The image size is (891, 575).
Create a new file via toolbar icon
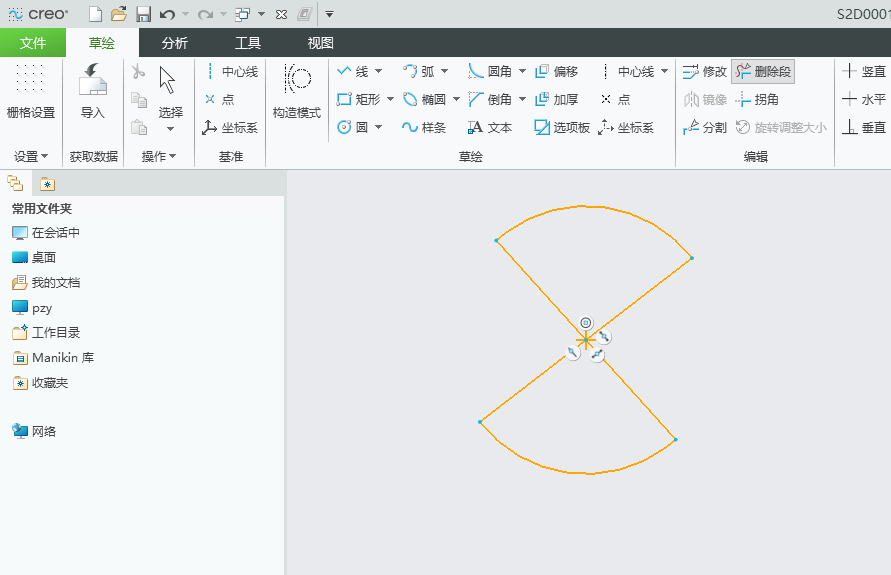(x=95, y=14)
